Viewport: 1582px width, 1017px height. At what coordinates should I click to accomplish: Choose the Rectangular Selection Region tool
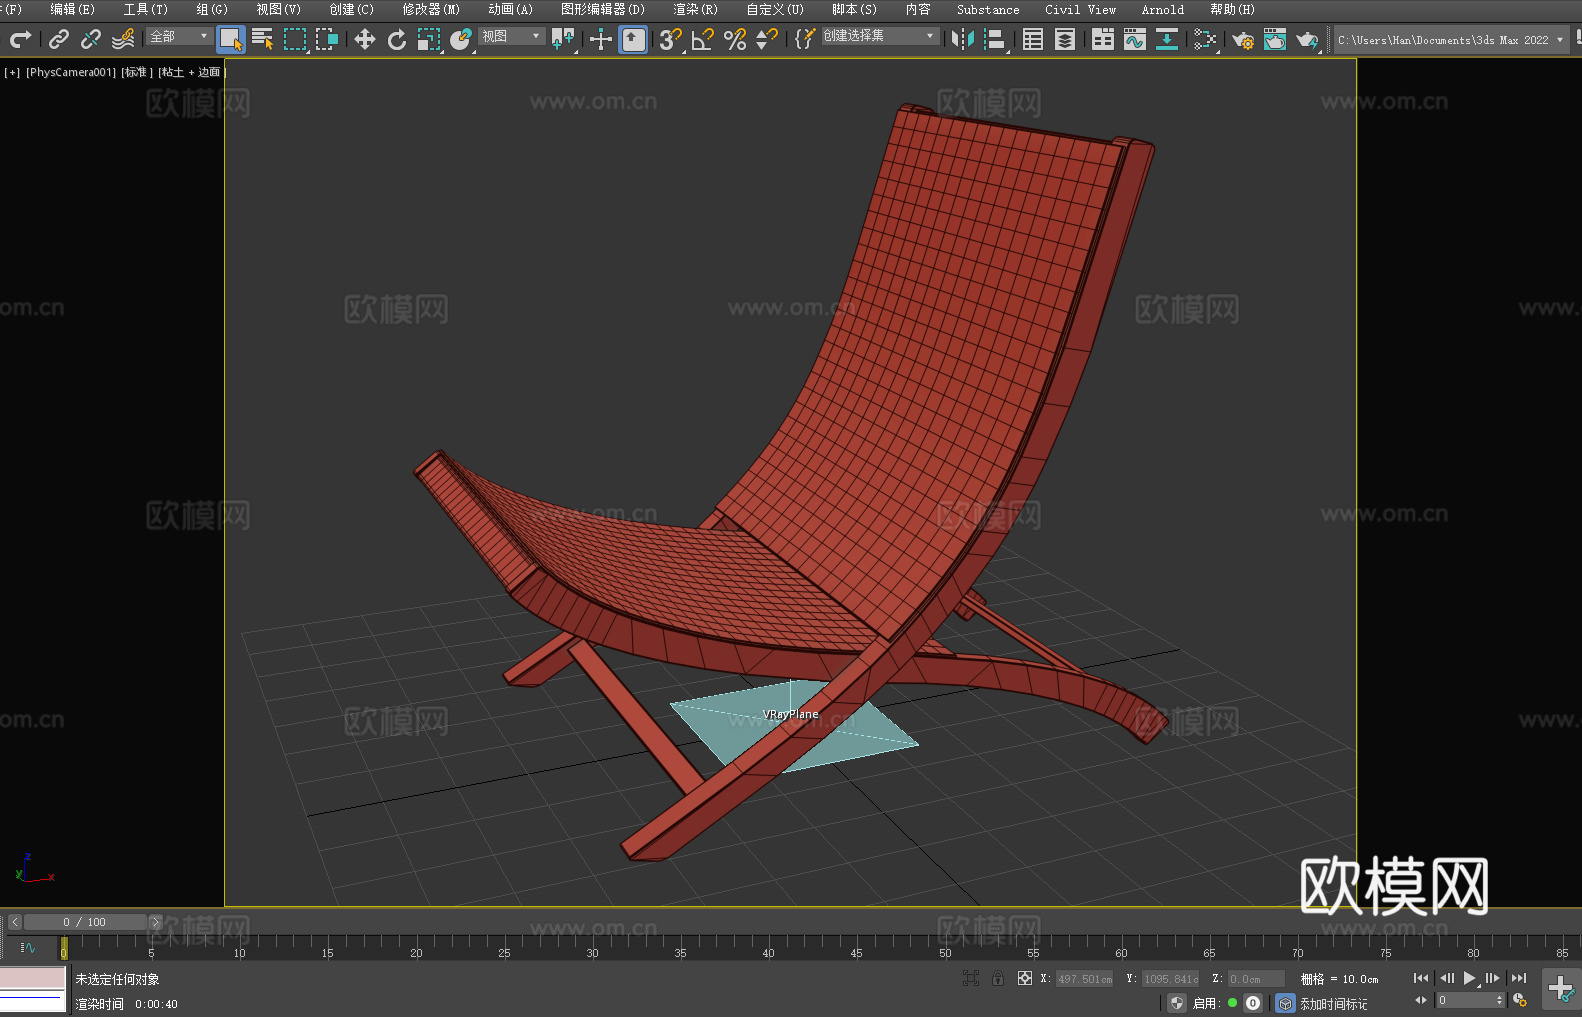295,39
